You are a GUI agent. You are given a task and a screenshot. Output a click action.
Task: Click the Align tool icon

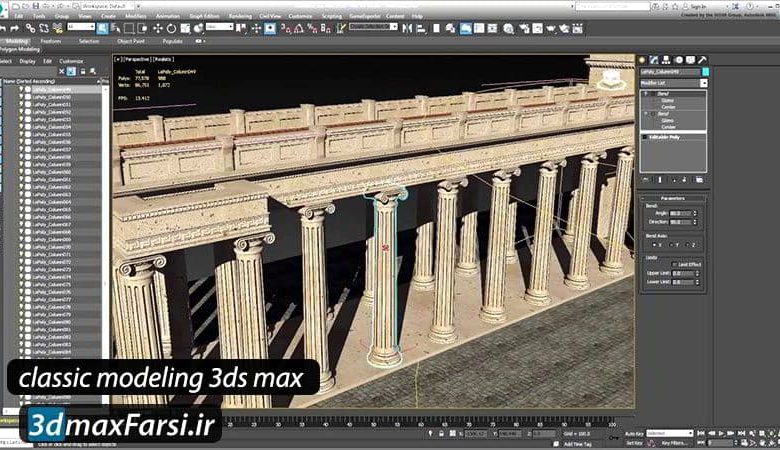(420, 28)
